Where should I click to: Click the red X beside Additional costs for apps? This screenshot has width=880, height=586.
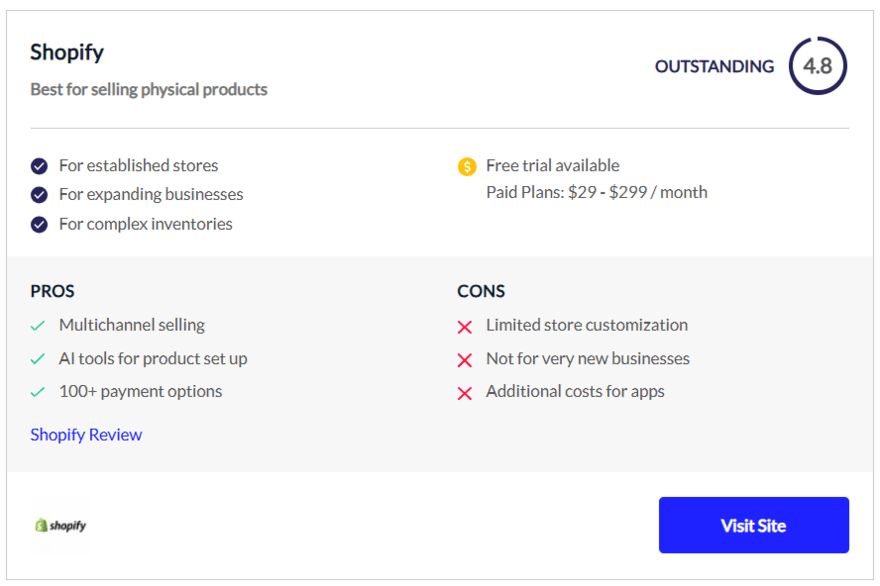464,392
